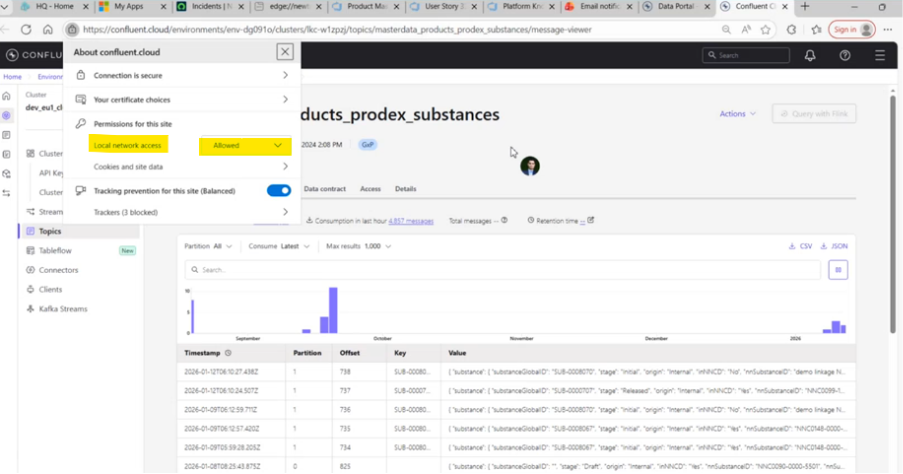The image size is (903, 474).
Task: Toggle tracking prevention for this site
Action: click(279, 191)
